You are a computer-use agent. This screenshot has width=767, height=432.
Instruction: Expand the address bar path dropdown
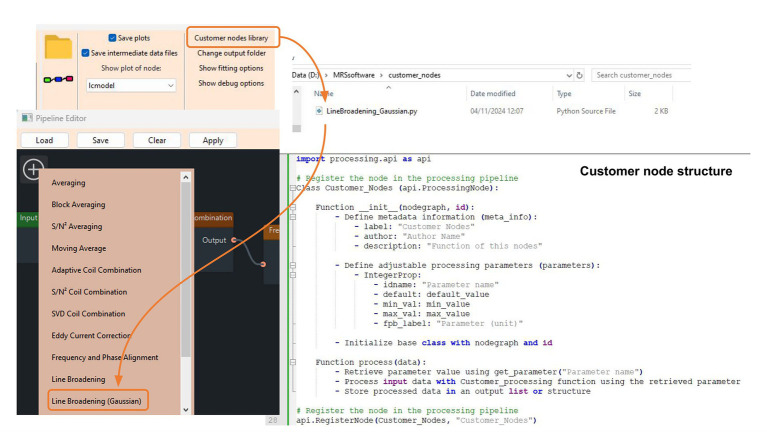coord(569,75)
